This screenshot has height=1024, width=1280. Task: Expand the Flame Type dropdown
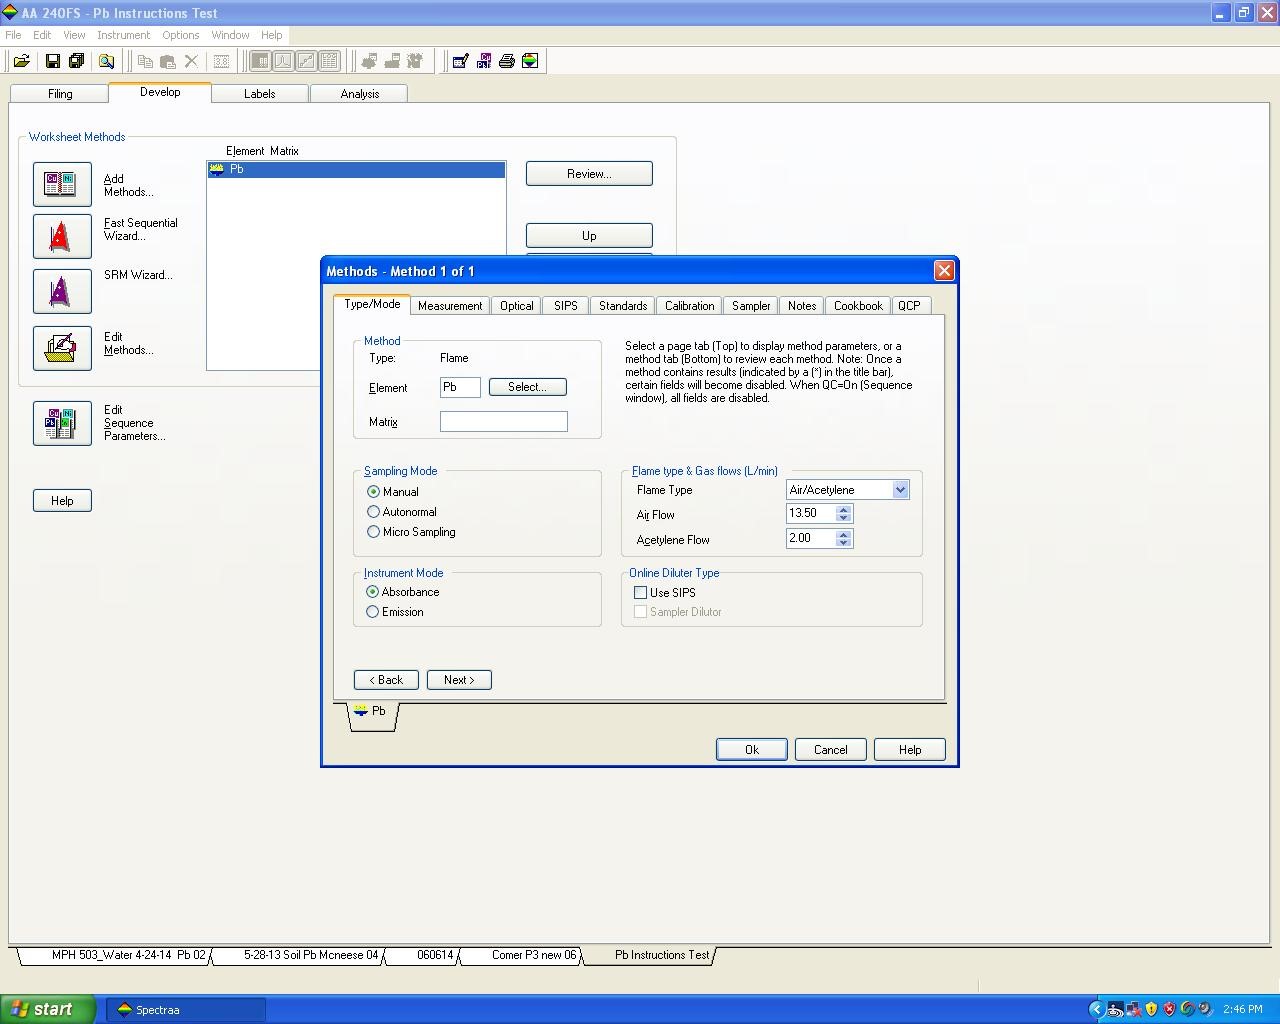pyautogui.click(x=900, y=490)
